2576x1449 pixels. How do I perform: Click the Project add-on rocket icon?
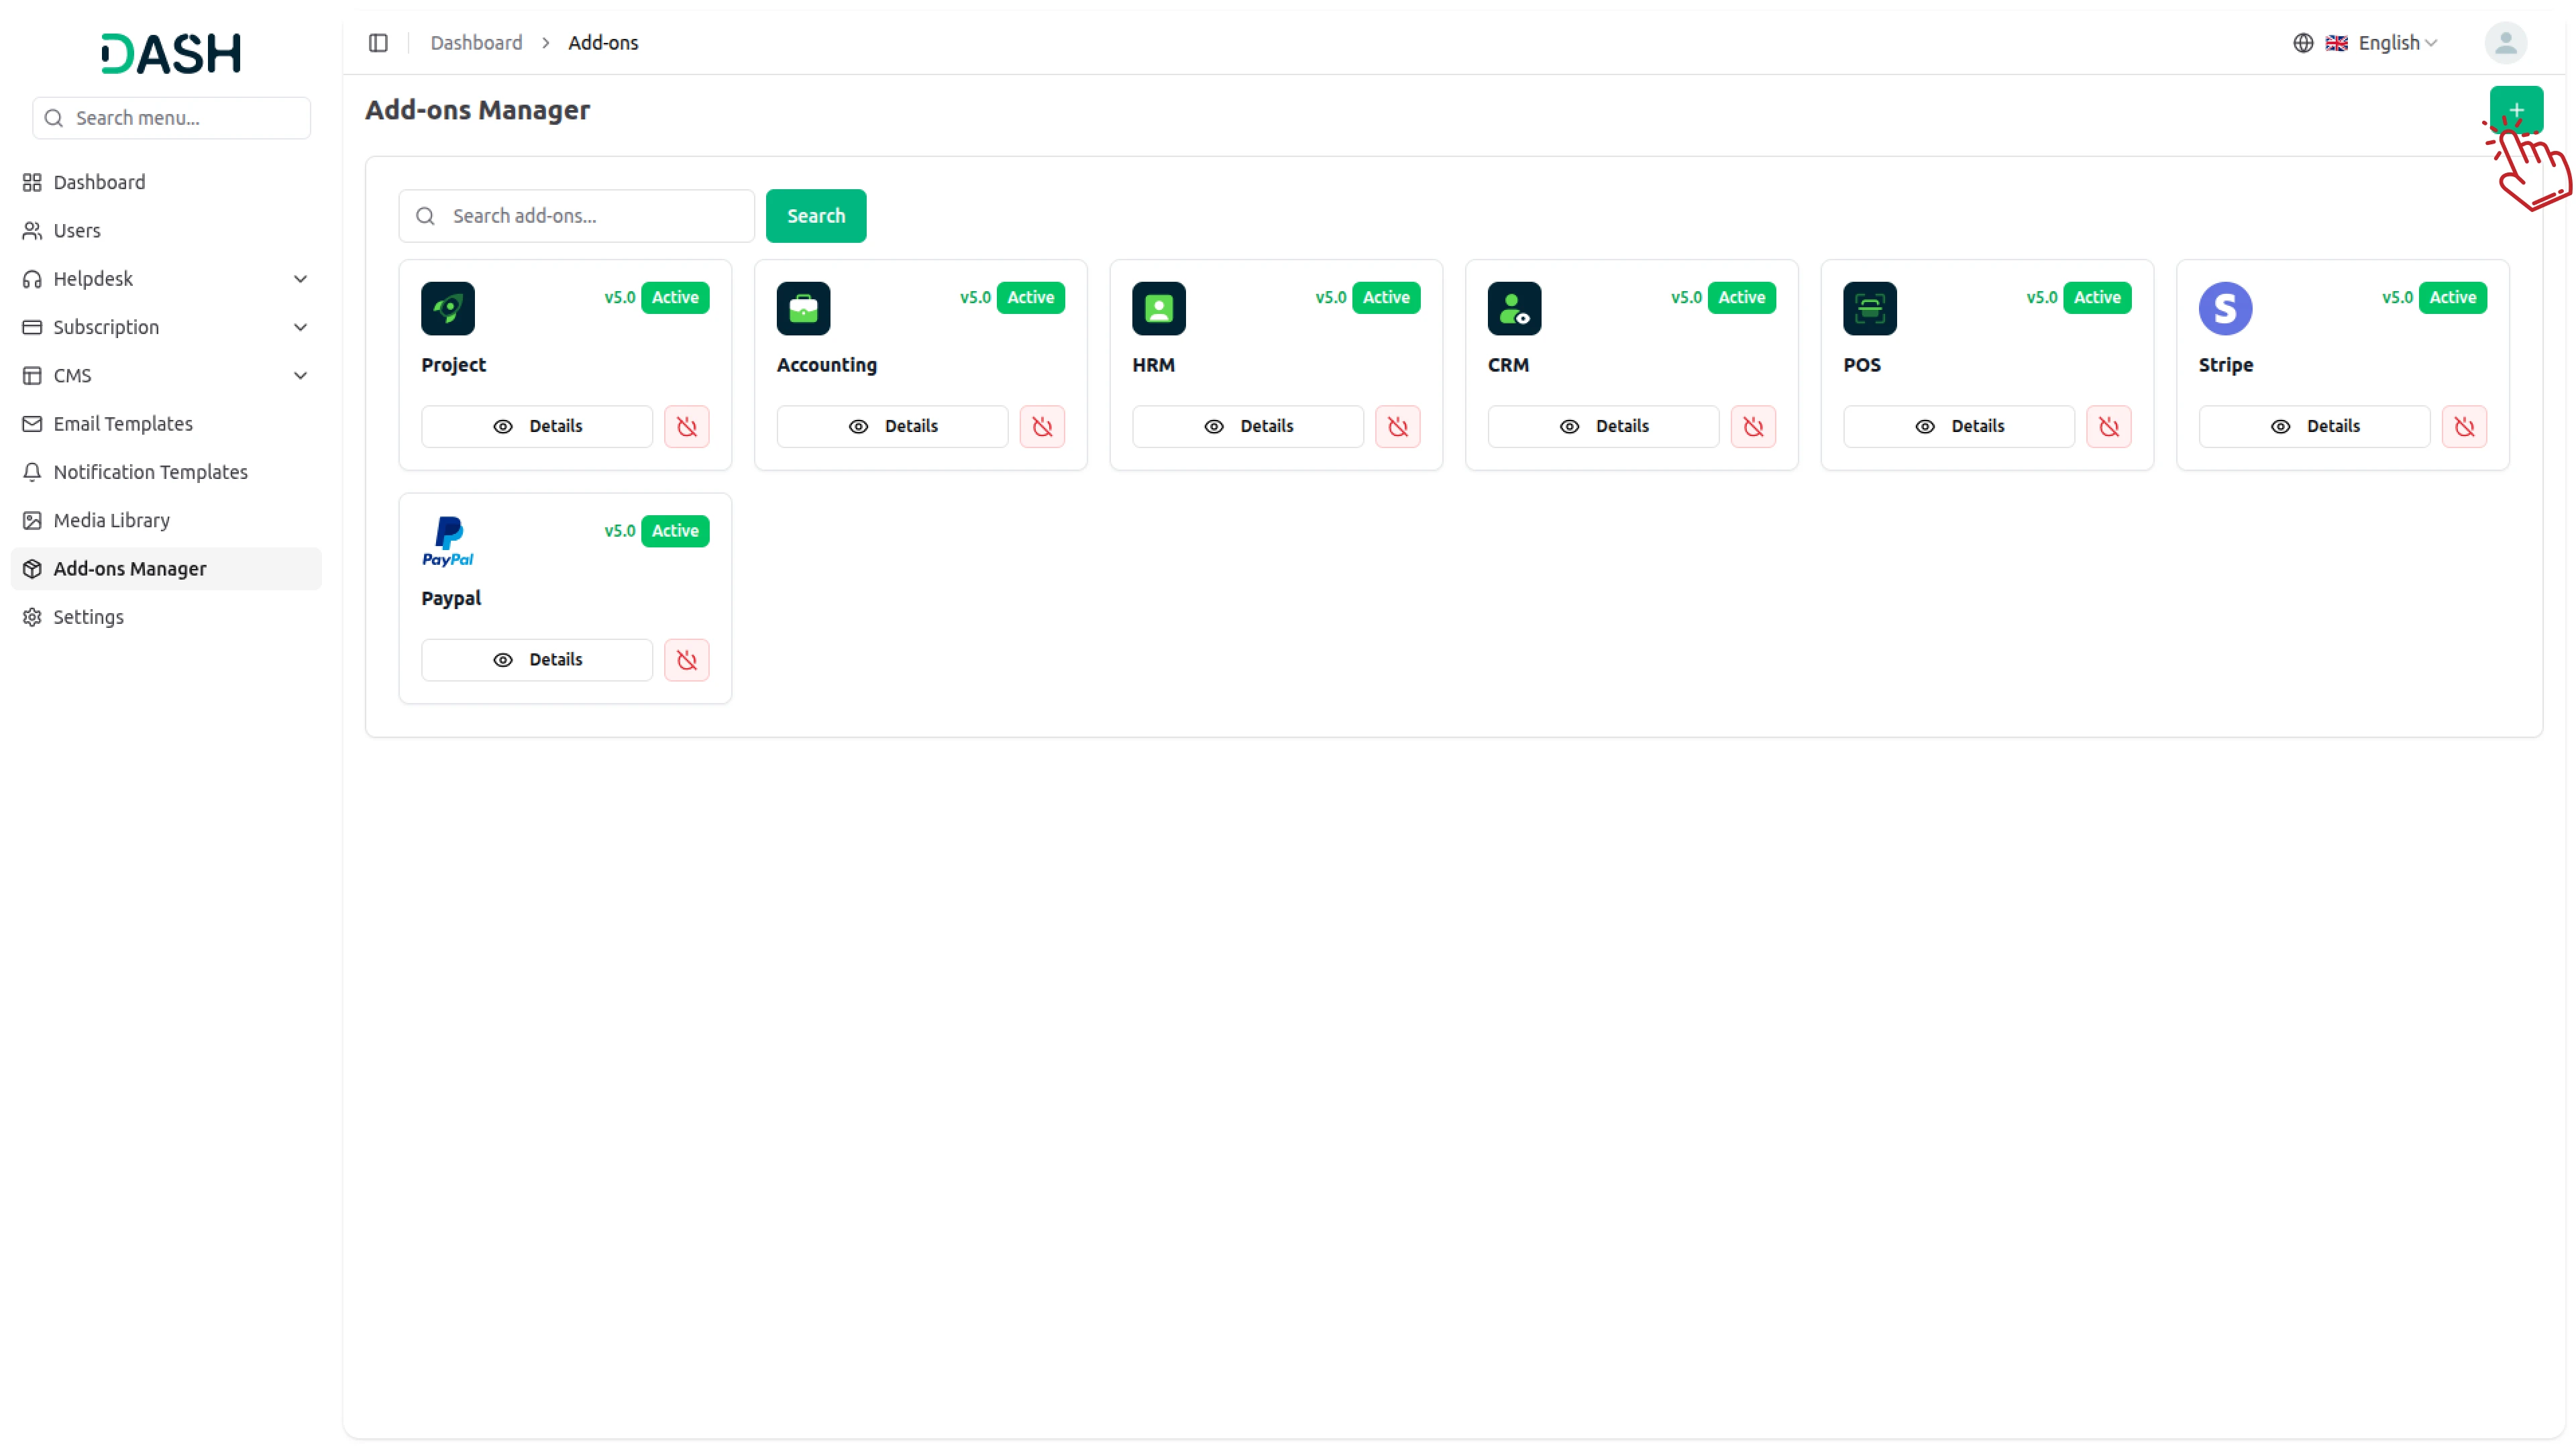(447, 308)
